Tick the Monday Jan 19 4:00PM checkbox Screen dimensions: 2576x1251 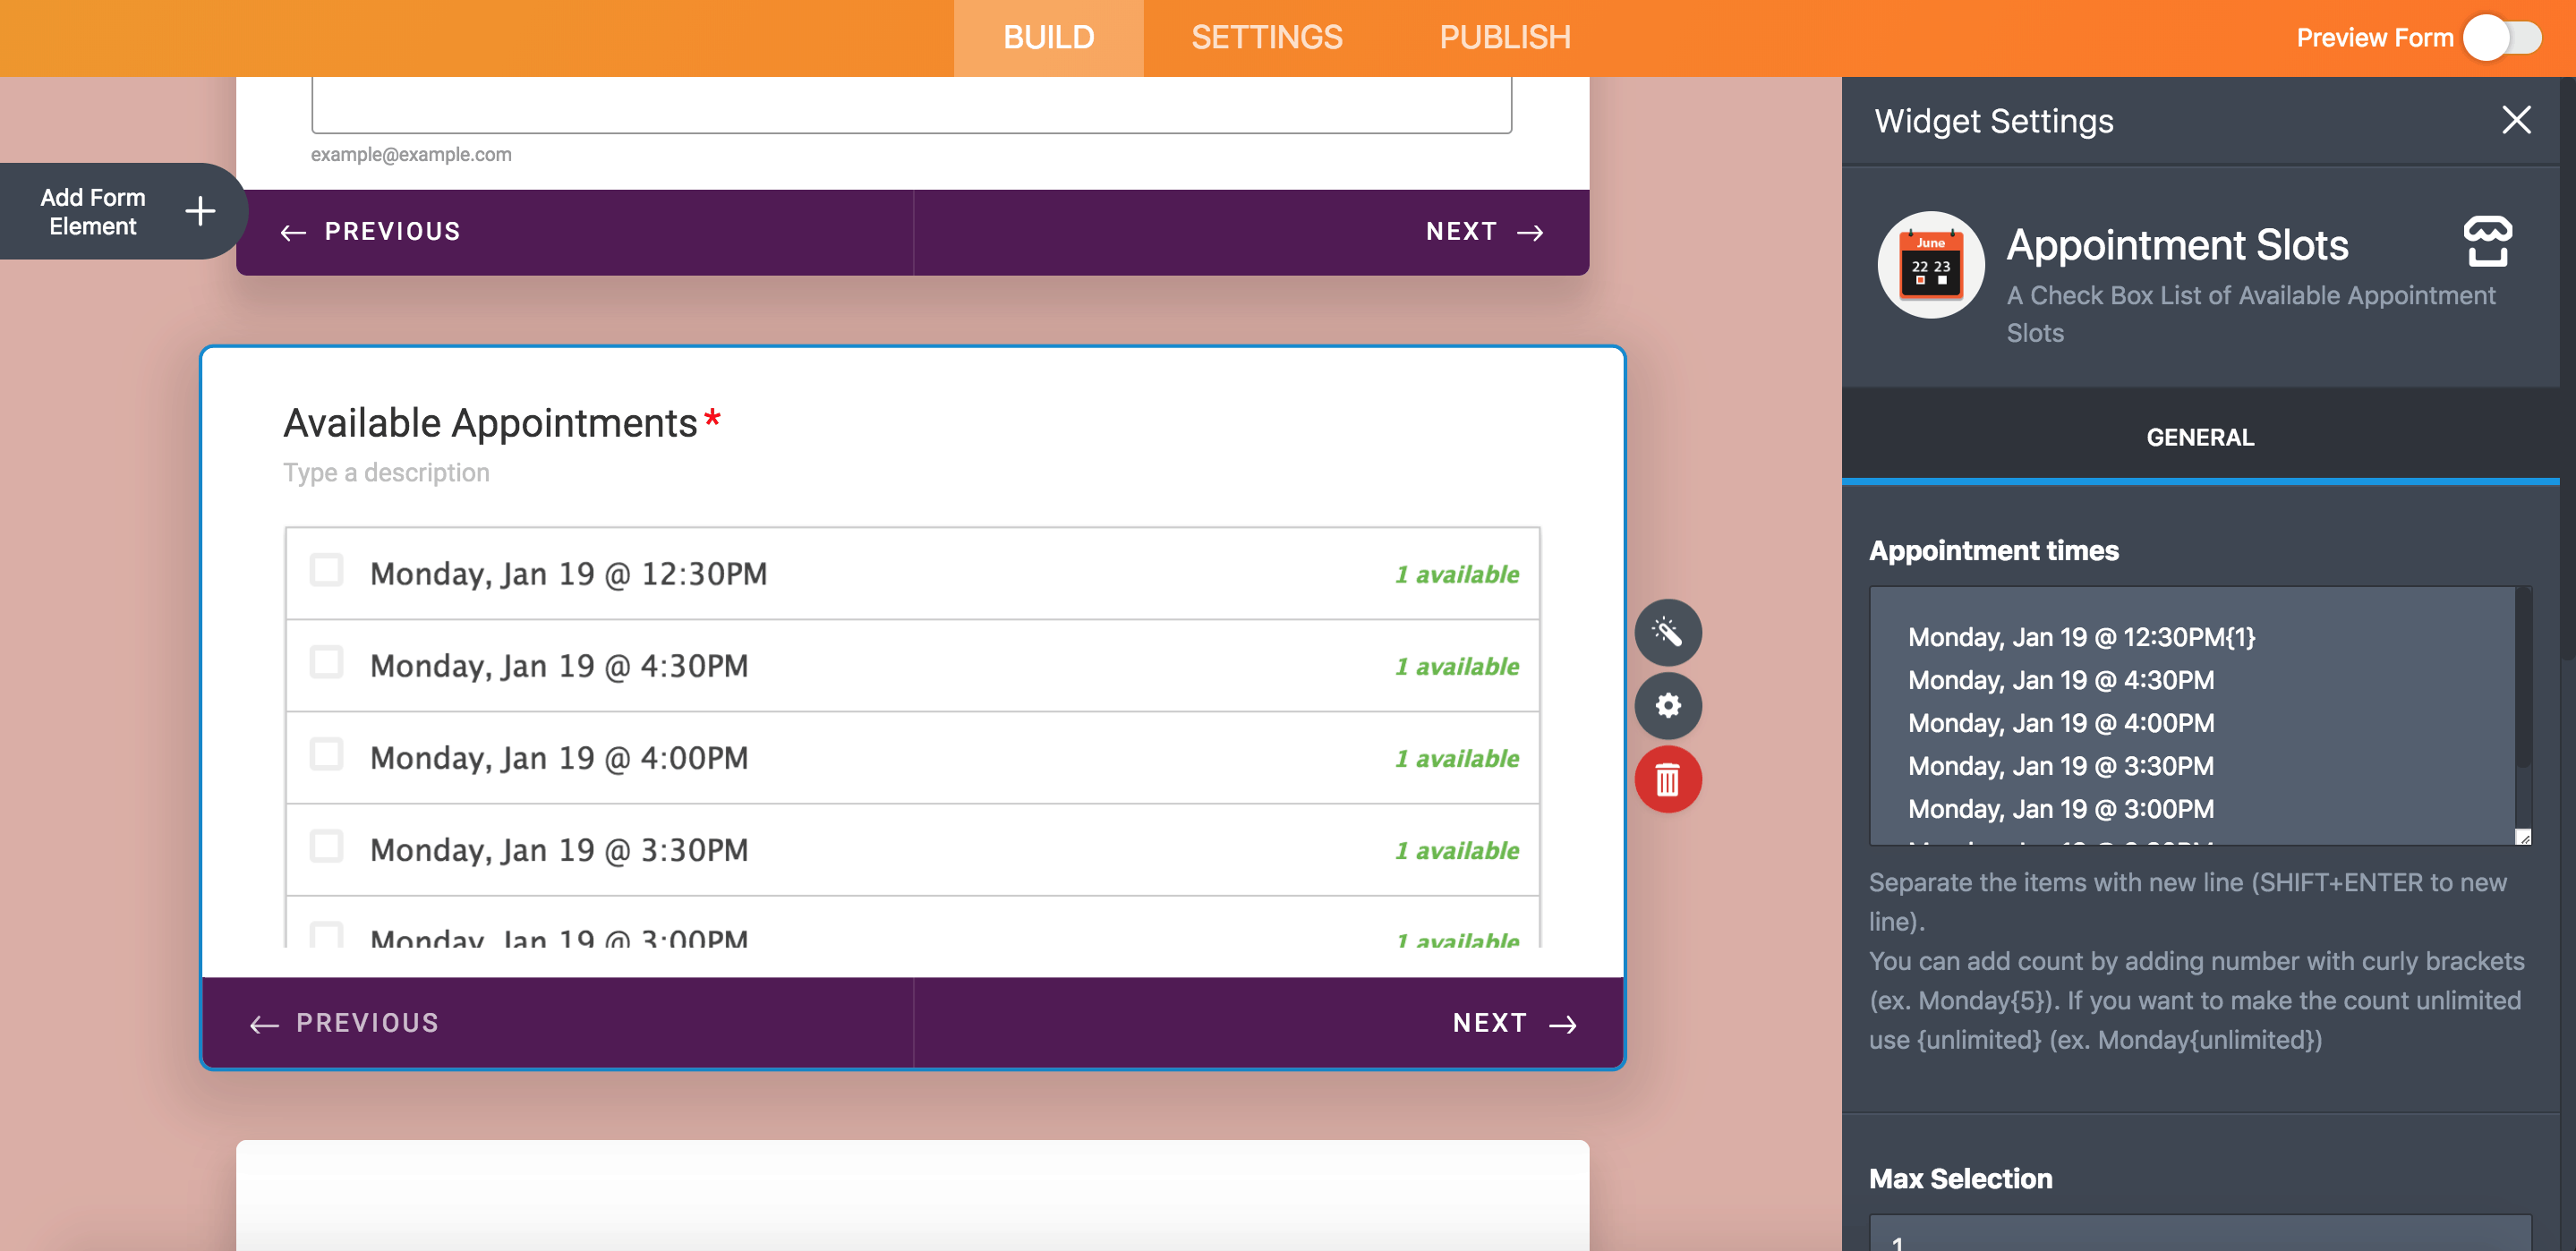[x=326, y=755]
